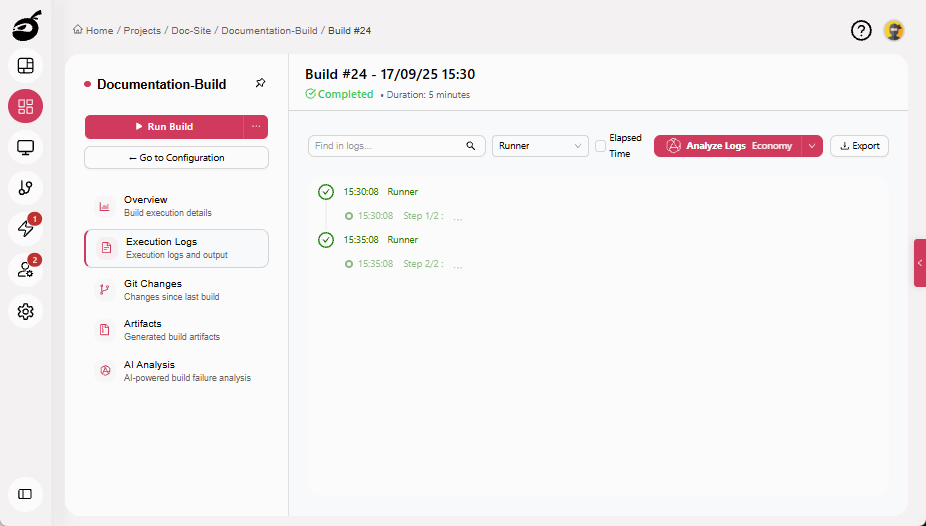The height and width of the screenshot is (526, 926).
Task: Click the Run Build button
Action: coord(164,126)
